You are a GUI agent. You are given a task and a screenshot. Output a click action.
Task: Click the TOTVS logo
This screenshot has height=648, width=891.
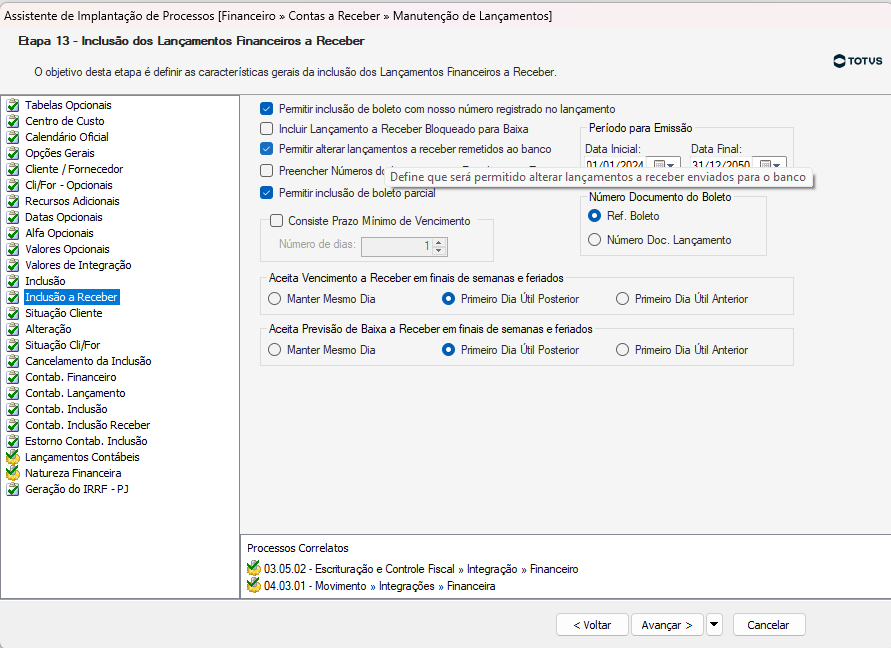(857, 61)
